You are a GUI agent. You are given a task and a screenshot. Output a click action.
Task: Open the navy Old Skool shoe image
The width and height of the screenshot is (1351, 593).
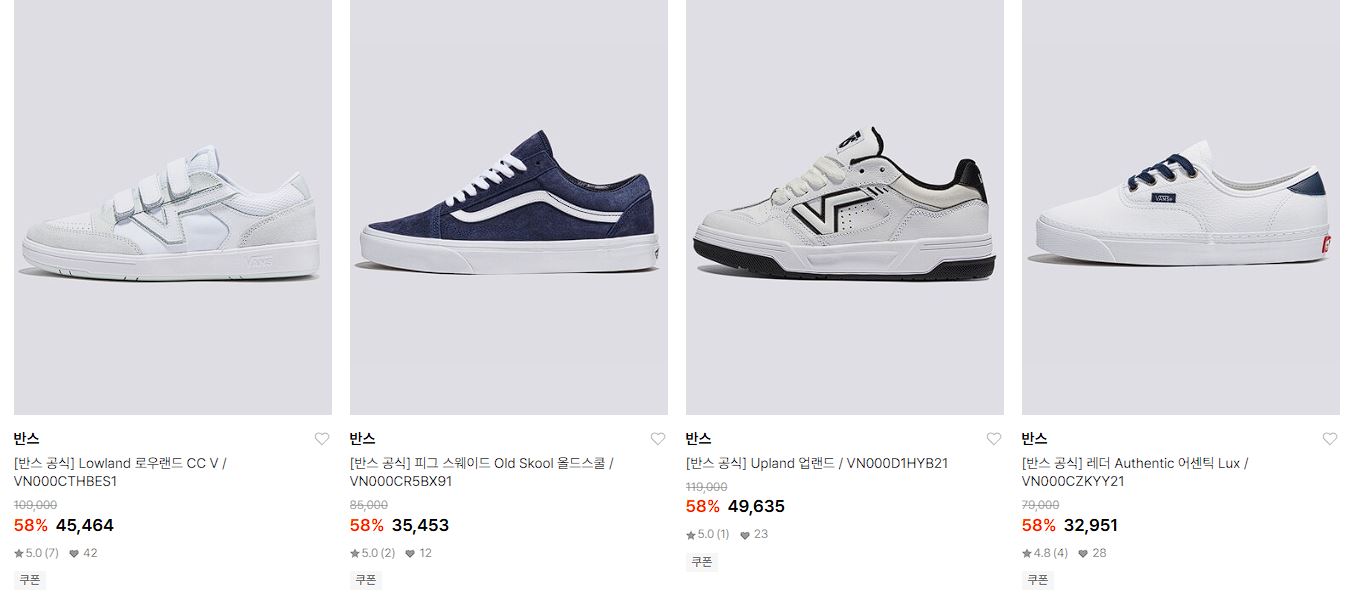(x=509, y=207)
